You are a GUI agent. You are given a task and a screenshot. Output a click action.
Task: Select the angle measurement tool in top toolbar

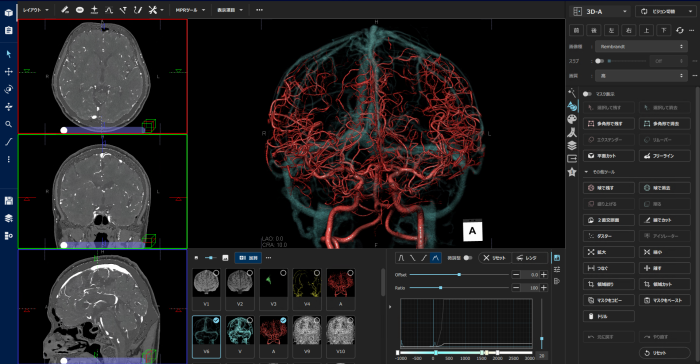click(x=123, y=9)
